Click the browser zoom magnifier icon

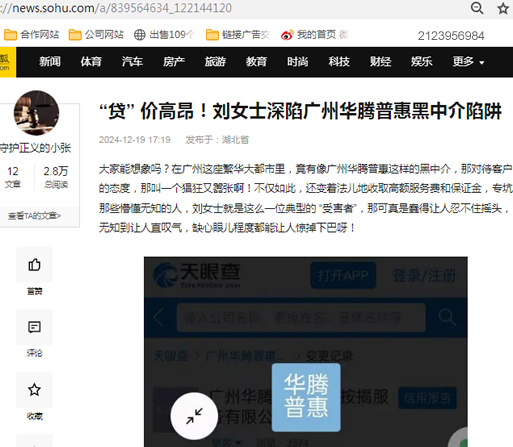coord(477,8)
